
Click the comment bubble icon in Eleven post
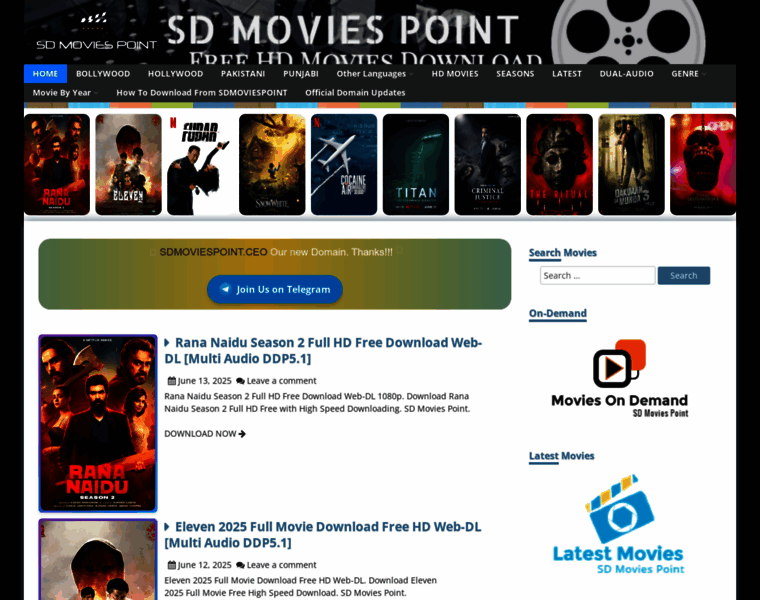[x=240, y=565]
